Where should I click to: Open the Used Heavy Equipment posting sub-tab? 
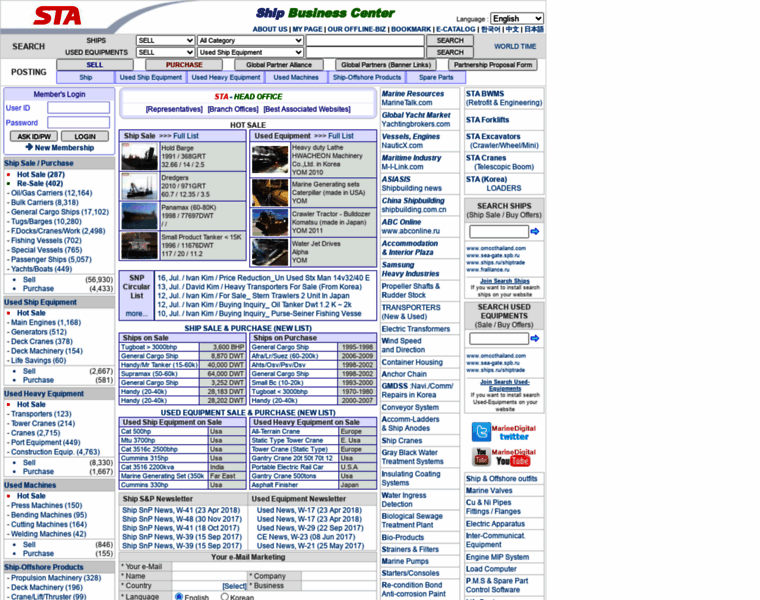click(x=226, y=77)
